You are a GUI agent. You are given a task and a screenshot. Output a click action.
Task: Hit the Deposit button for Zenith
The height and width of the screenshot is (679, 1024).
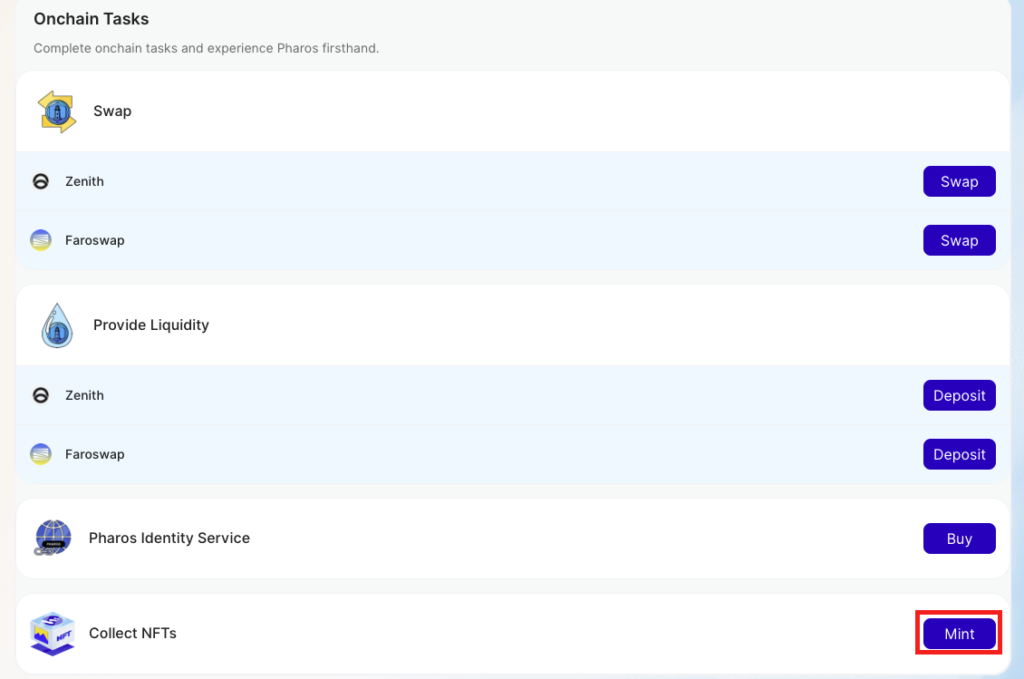(x=959, y=396)
